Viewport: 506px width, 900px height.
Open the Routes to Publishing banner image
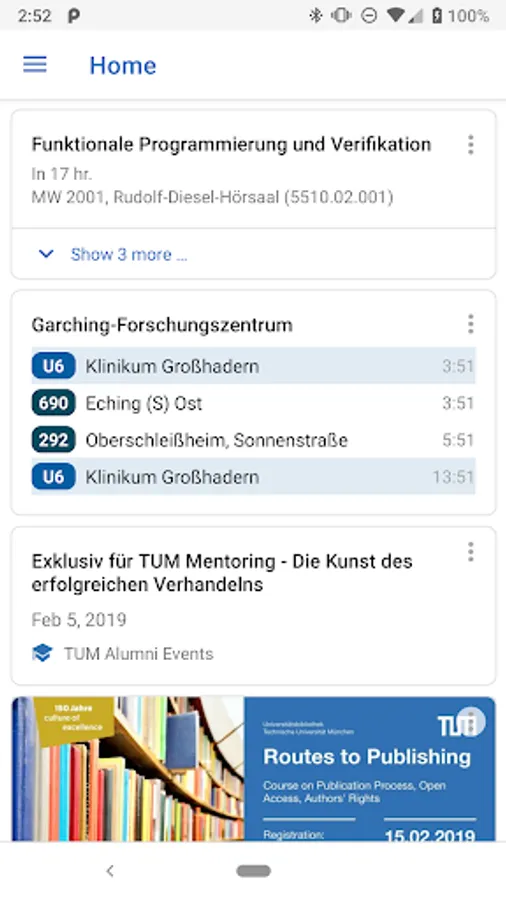[253, 769]
